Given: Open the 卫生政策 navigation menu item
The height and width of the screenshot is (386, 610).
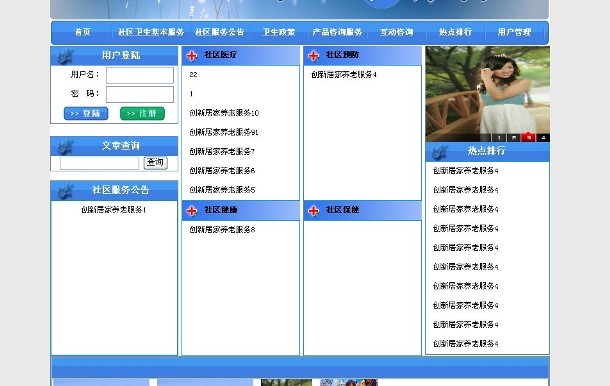Looking at the screenshot, I should [279, 32].
